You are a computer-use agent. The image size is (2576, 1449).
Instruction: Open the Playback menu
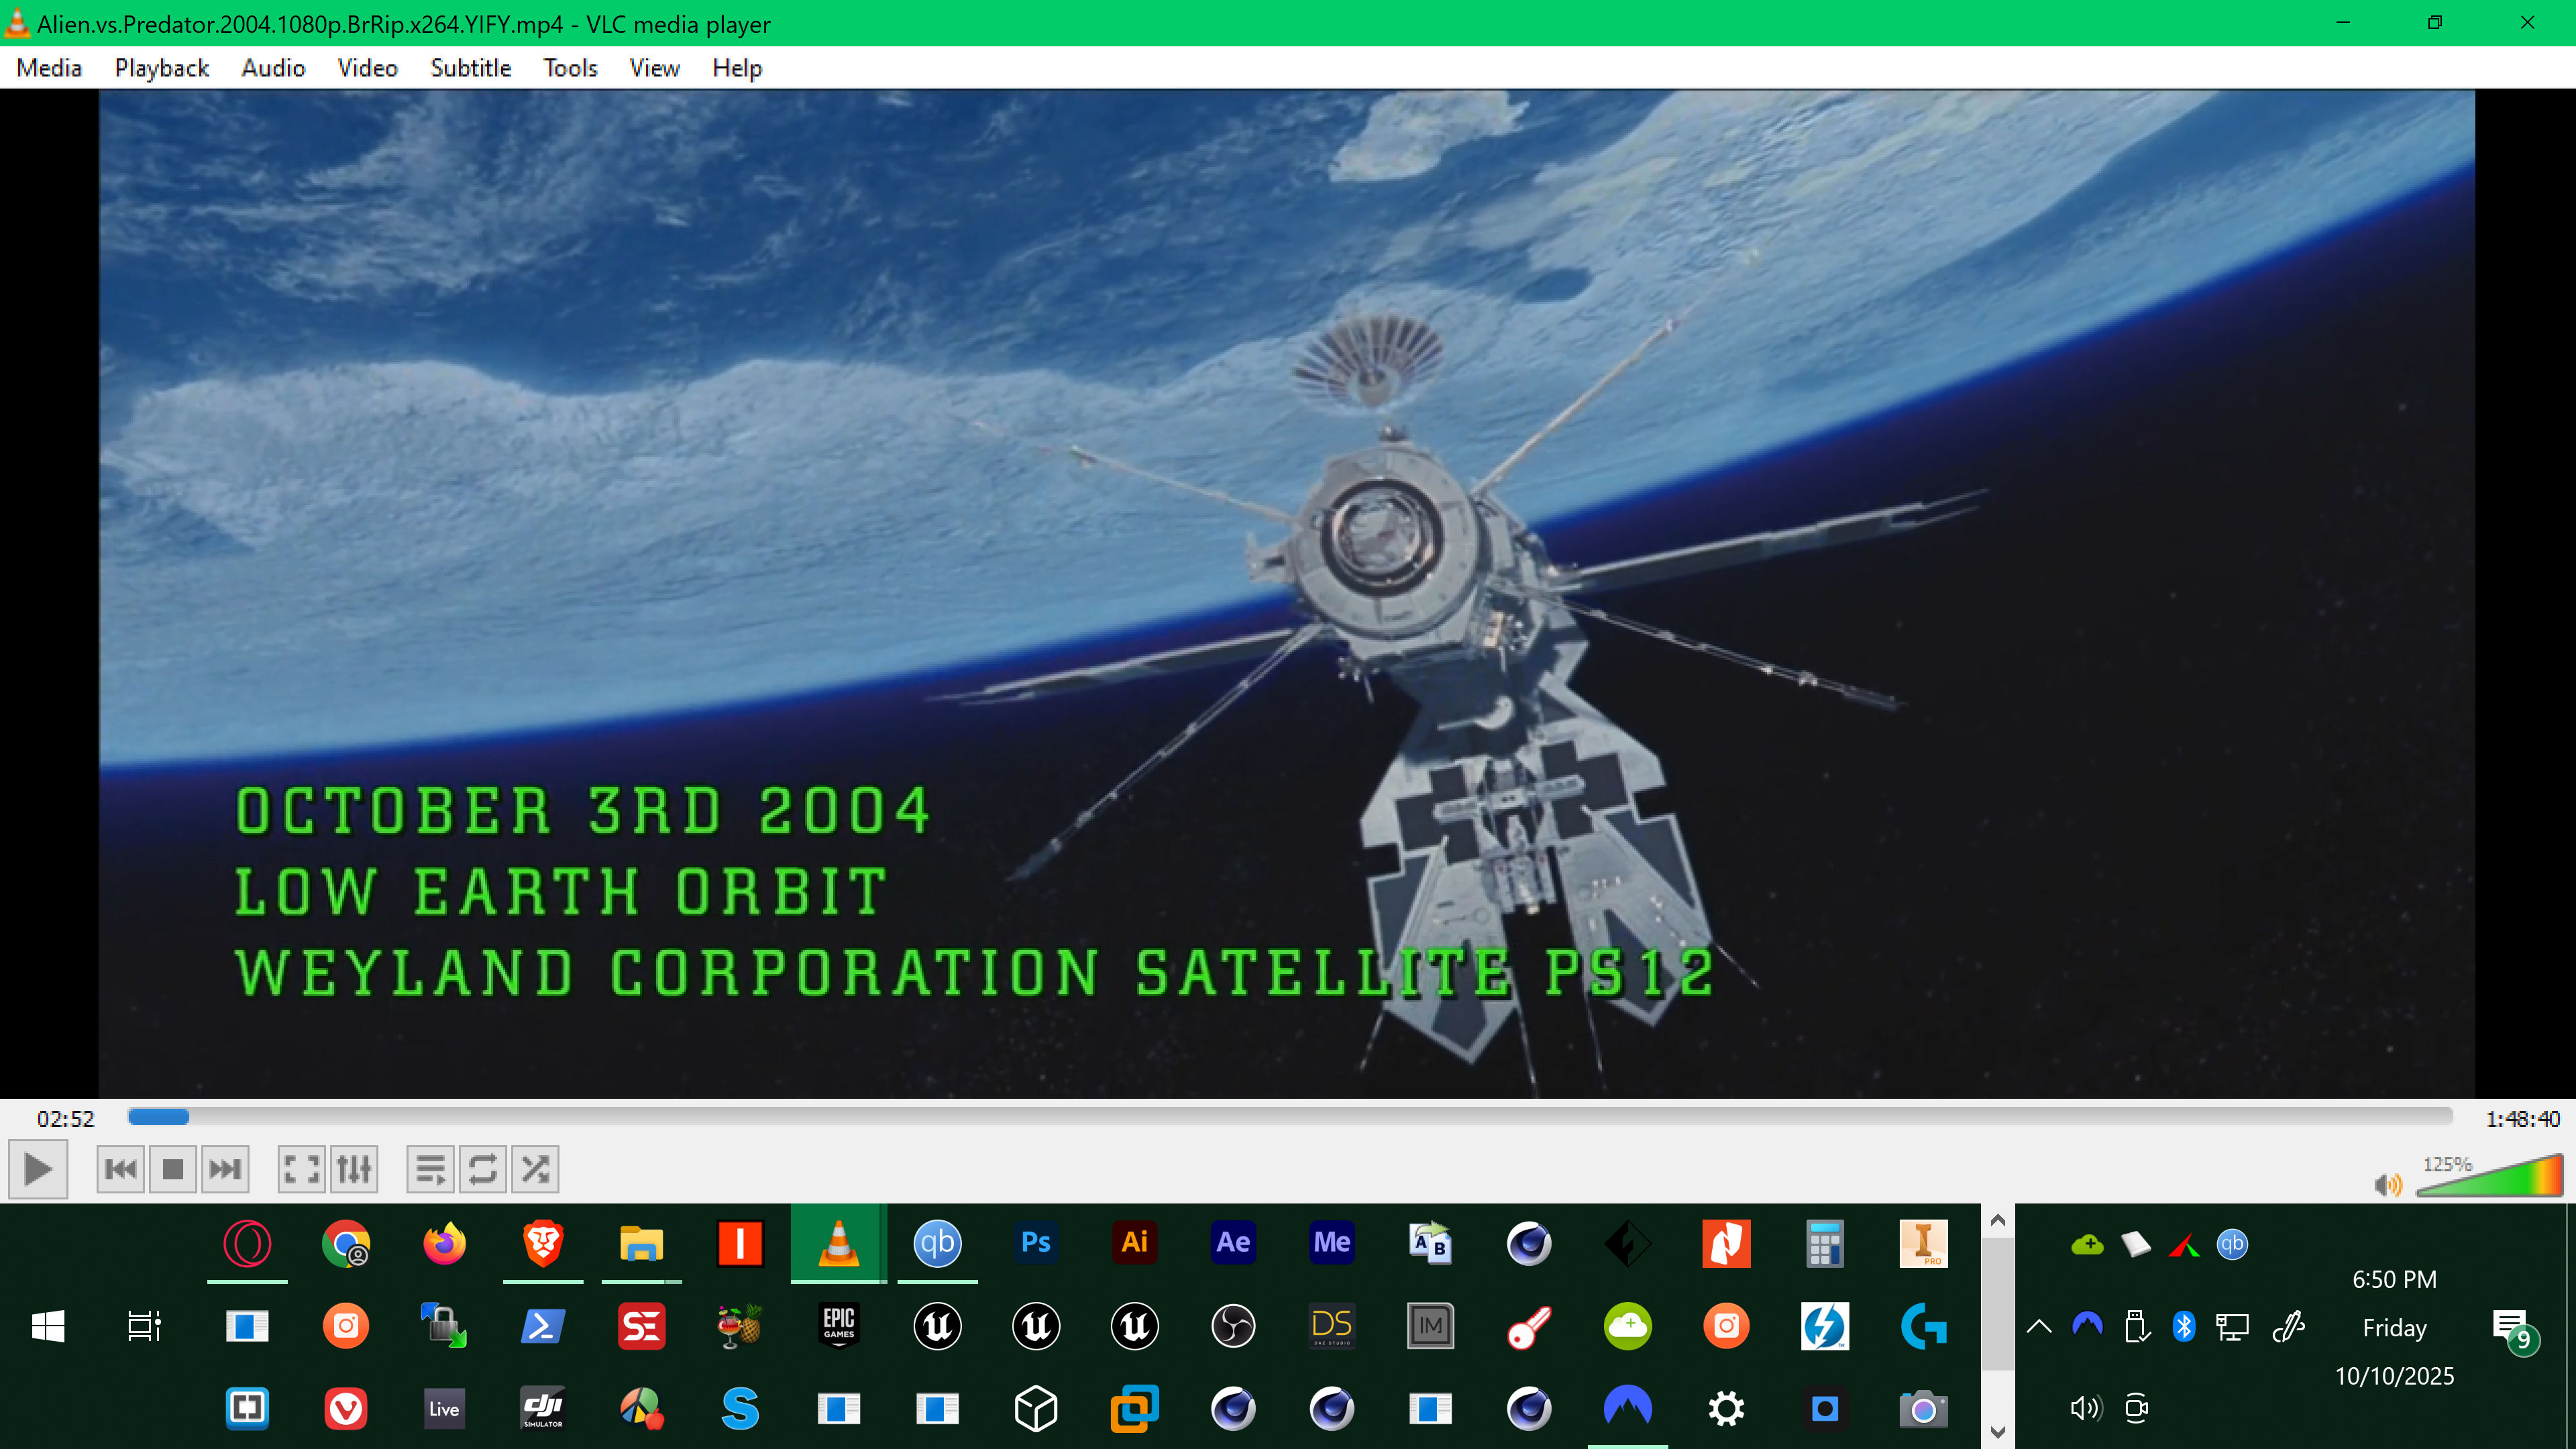[x=161, y=68]
